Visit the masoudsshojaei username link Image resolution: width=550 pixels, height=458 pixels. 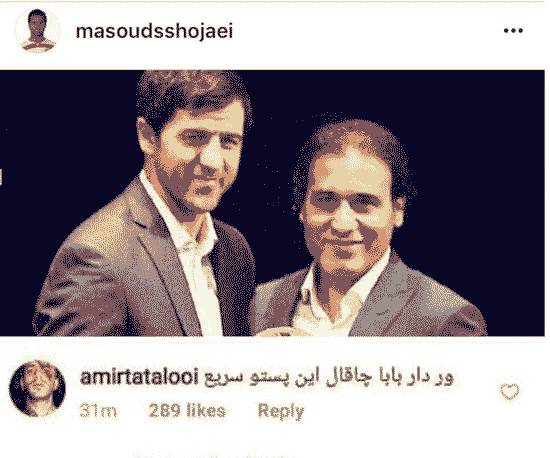154,31
